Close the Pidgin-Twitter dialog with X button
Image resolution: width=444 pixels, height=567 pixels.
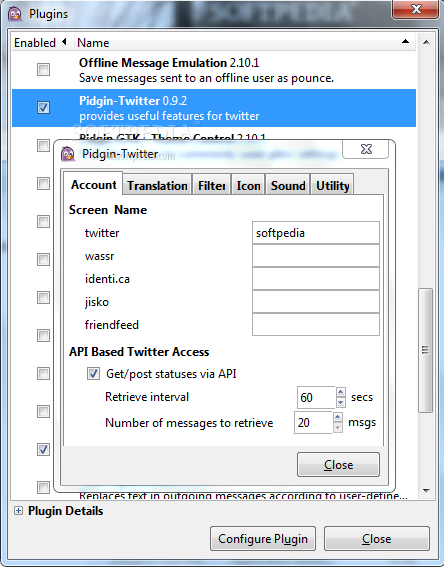pyautogui.click(x=366, y=149)
